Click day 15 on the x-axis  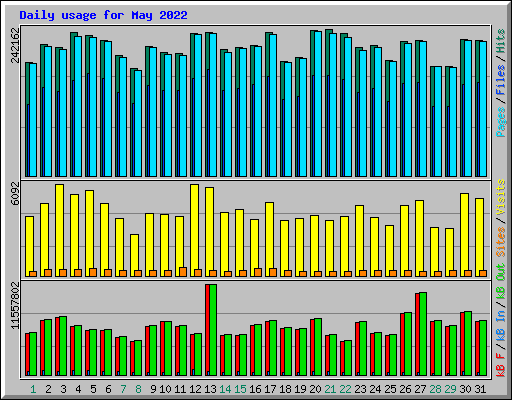240,389
